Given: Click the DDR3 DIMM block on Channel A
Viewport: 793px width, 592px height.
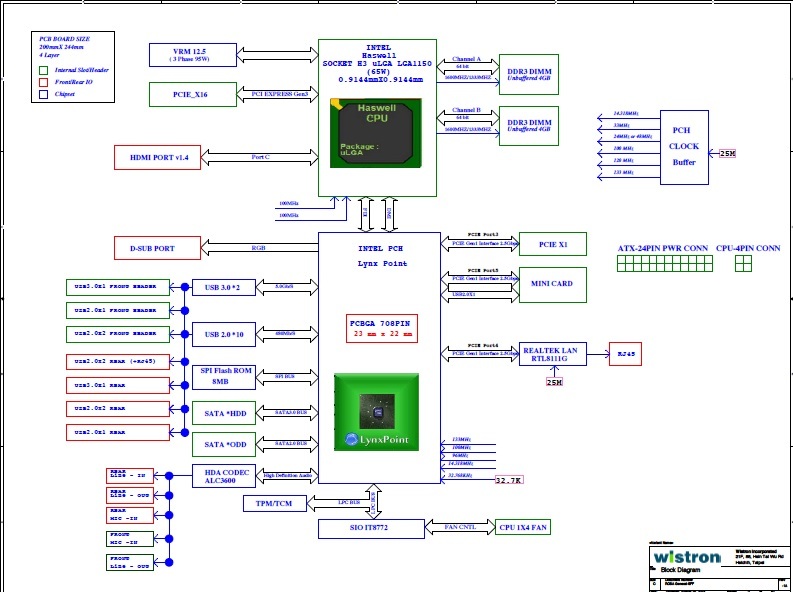Looking at the screenshot, I should tap(529, 74).
